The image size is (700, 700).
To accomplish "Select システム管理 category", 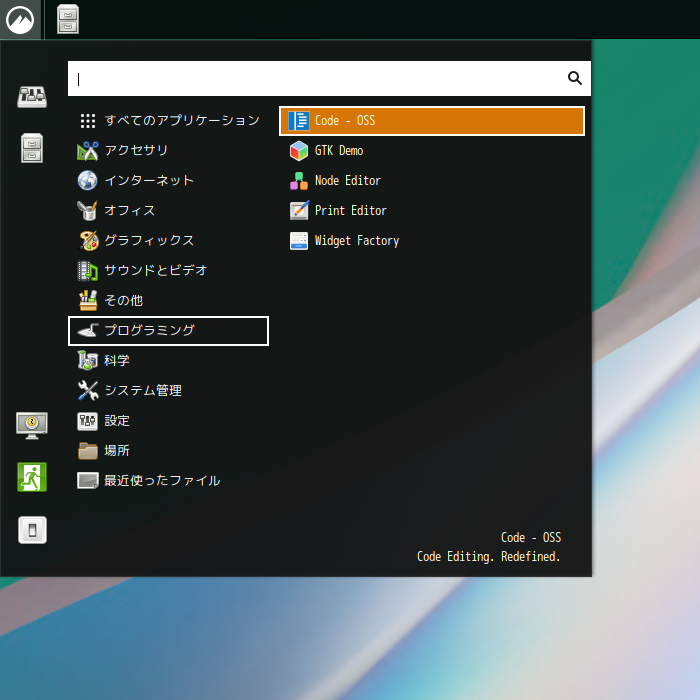I will tap(168, 391).
